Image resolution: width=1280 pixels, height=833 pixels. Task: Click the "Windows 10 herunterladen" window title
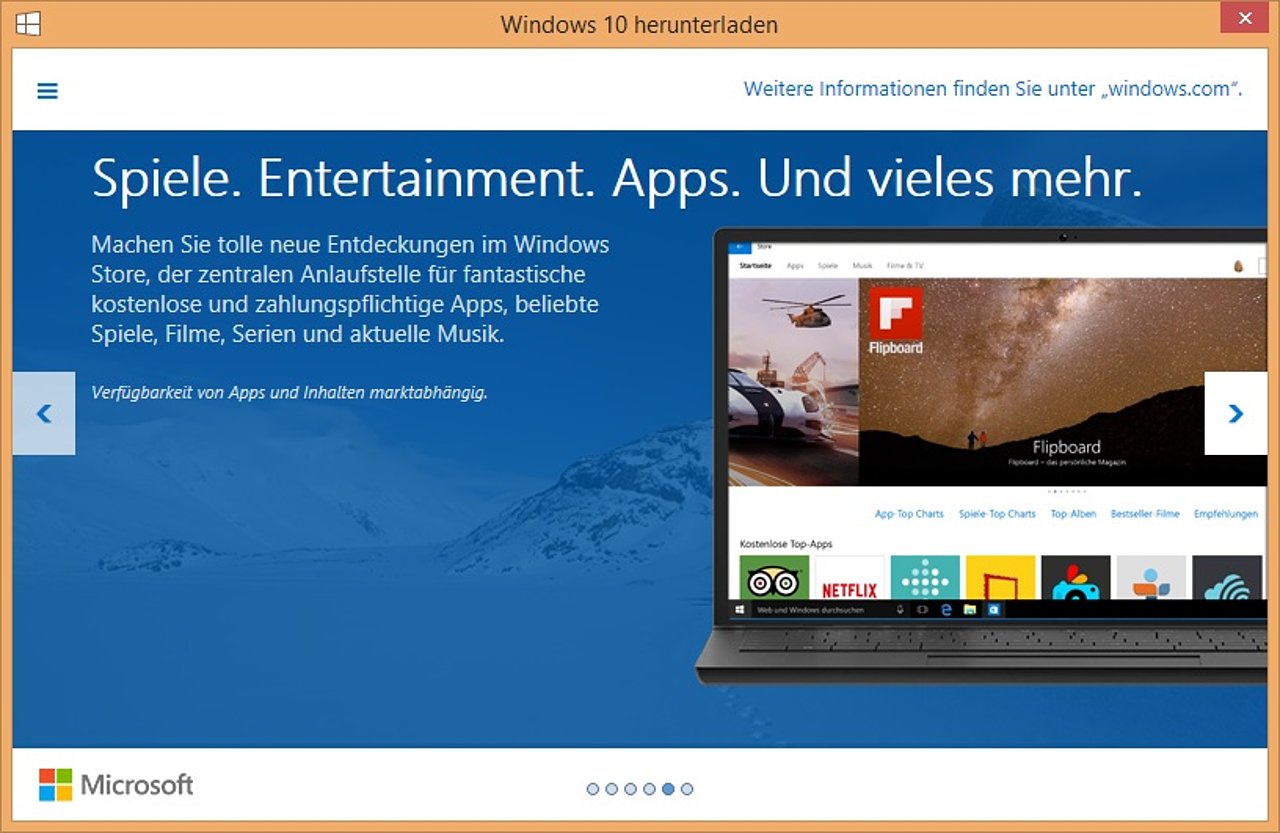pyautogui.click(x=639, y=24)
